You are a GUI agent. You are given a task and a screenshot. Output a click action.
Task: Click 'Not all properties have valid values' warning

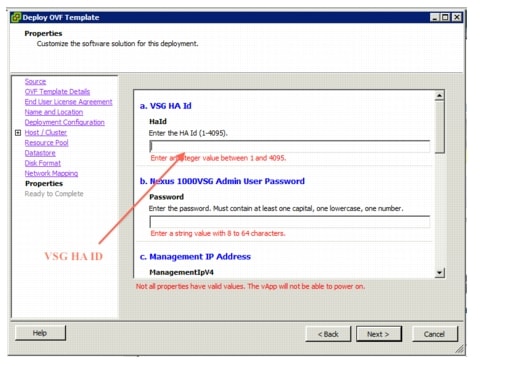(250, 286)
